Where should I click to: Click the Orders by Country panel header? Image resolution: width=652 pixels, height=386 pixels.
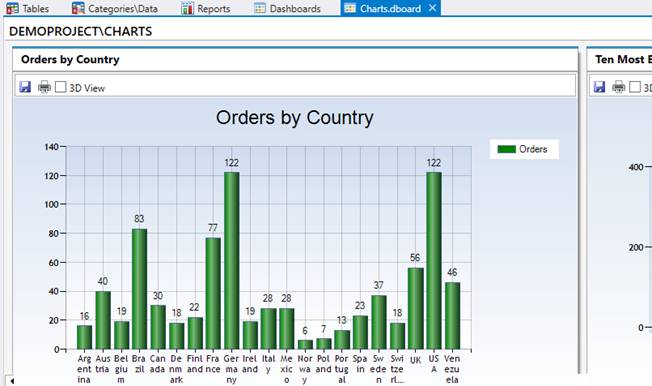(295, 59)
